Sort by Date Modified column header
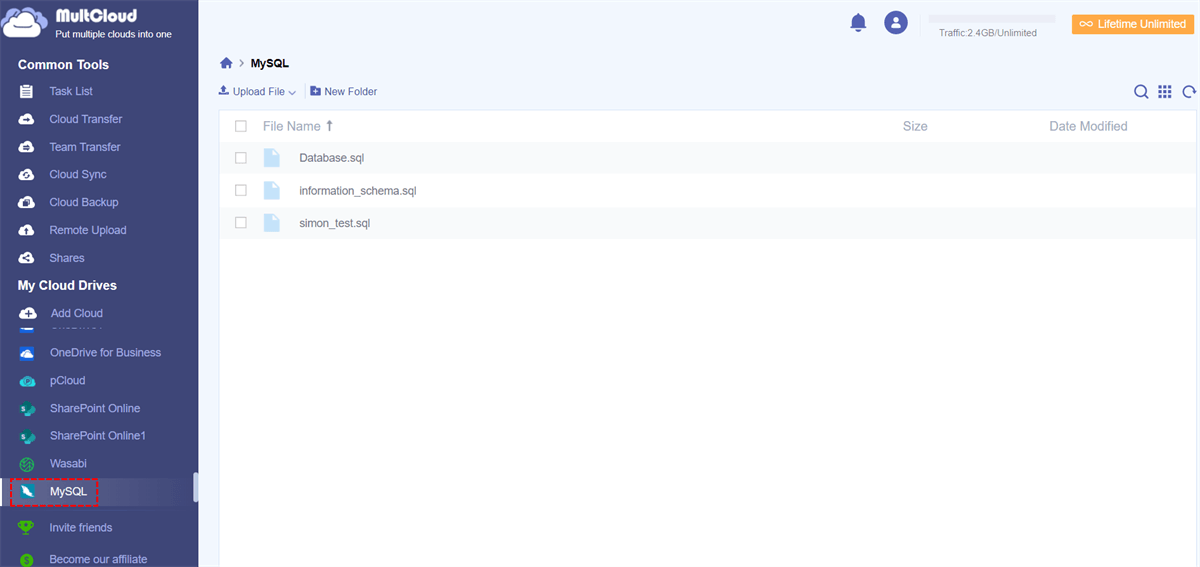Image resolution: width=1200 pixels, height=567 pixels. tap(1088, 126)
